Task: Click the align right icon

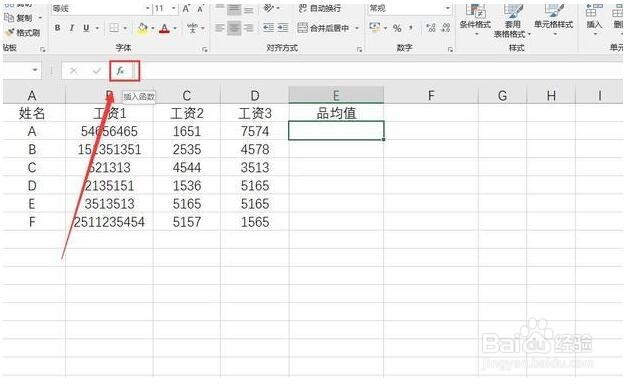Action: 249,28
